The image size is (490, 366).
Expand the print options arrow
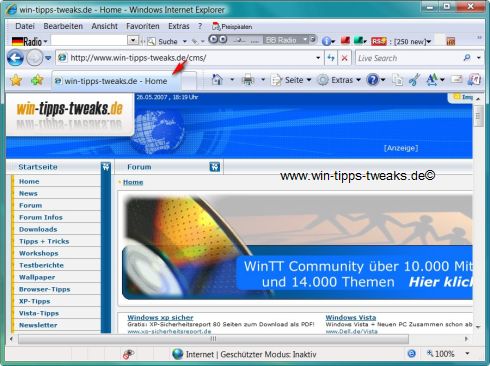point(263,80)
